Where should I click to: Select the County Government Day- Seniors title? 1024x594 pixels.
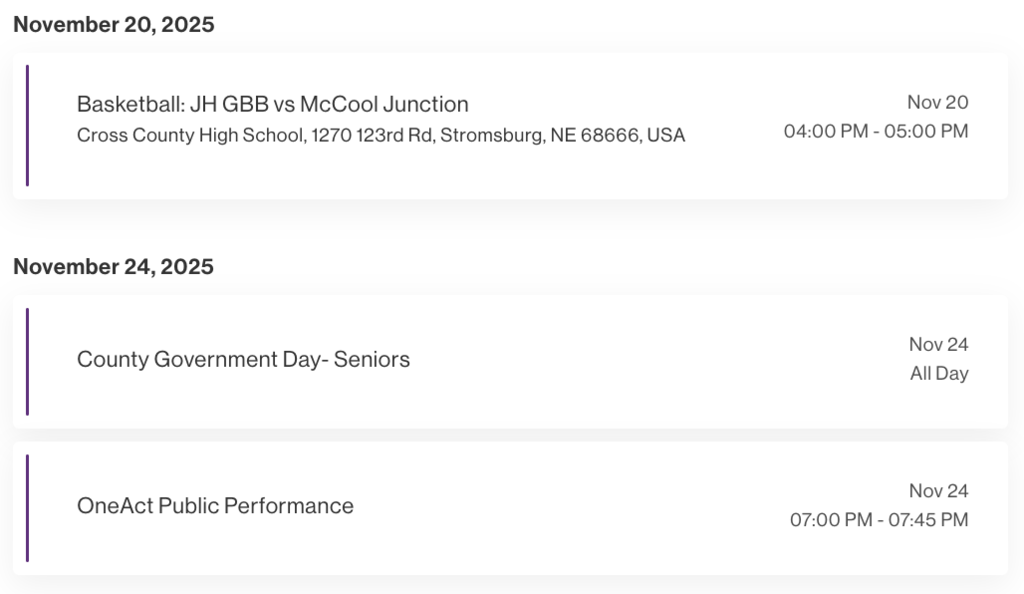pyautogui.click(x=243, y=360)
